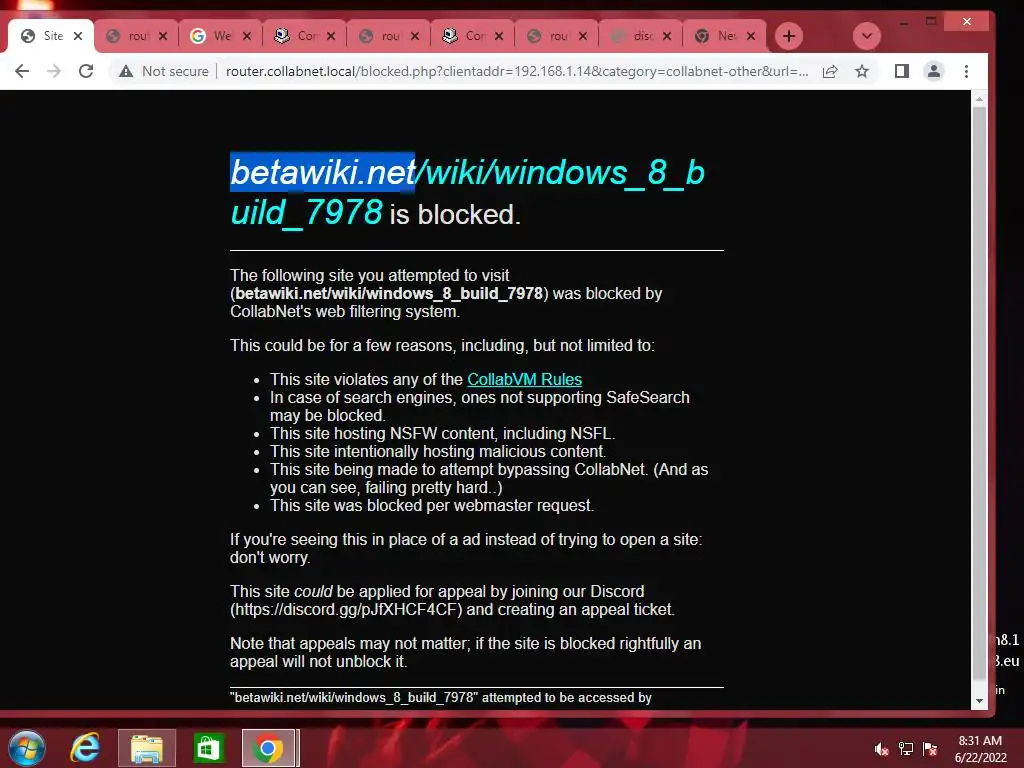Click the scrollbar down arrow
The width and height of the screenshot is (1024, 768).
pyautogui.click(x=979, y=701)
